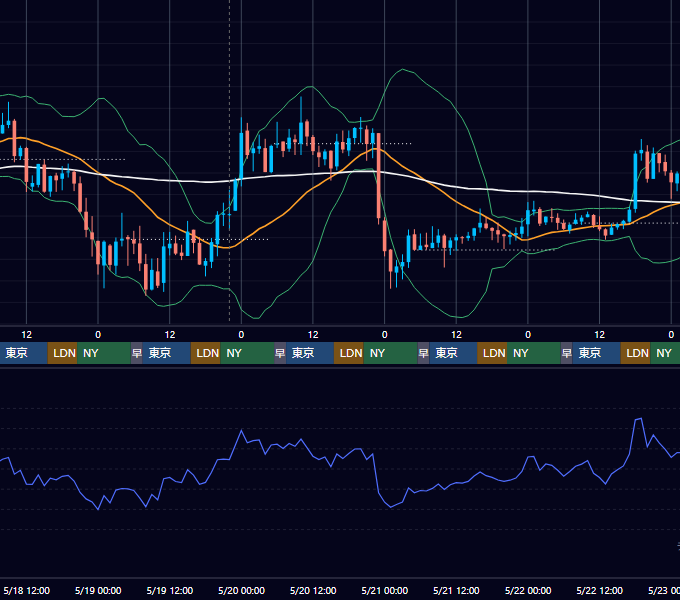Select the 5/22 00:00 time axis label

(x=528, y=590)
